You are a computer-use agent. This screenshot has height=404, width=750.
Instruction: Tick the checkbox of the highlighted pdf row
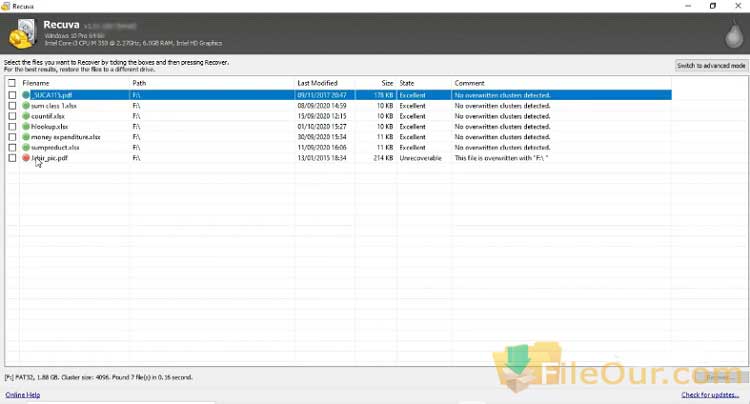12,95
